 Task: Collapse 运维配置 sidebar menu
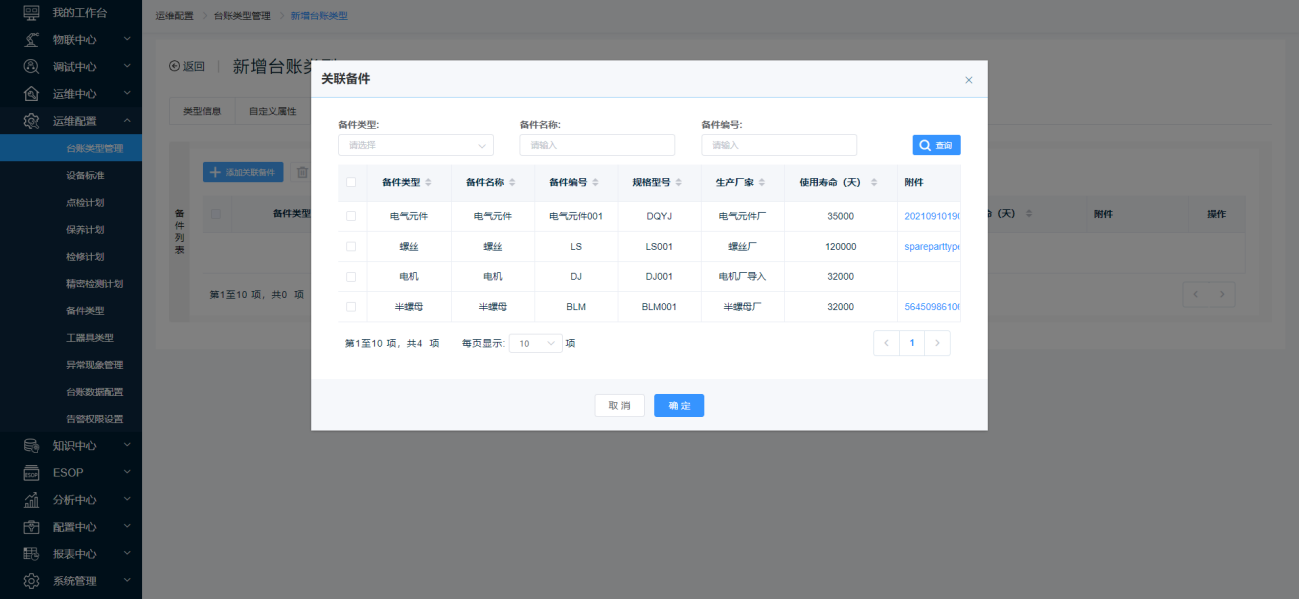click(x=127, y=121)
